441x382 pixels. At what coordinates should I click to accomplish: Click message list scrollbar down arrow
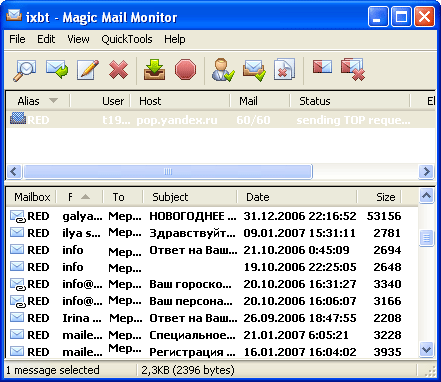point(427,350)
